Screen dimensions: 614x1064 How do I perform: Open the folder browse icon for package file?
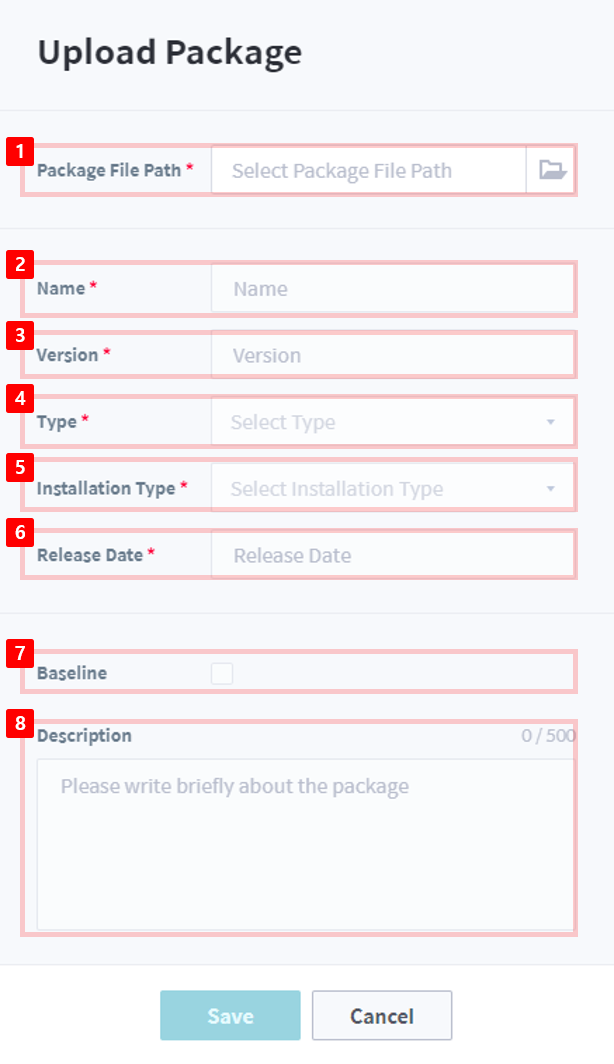pyautogui.click(x=550, y=170)
